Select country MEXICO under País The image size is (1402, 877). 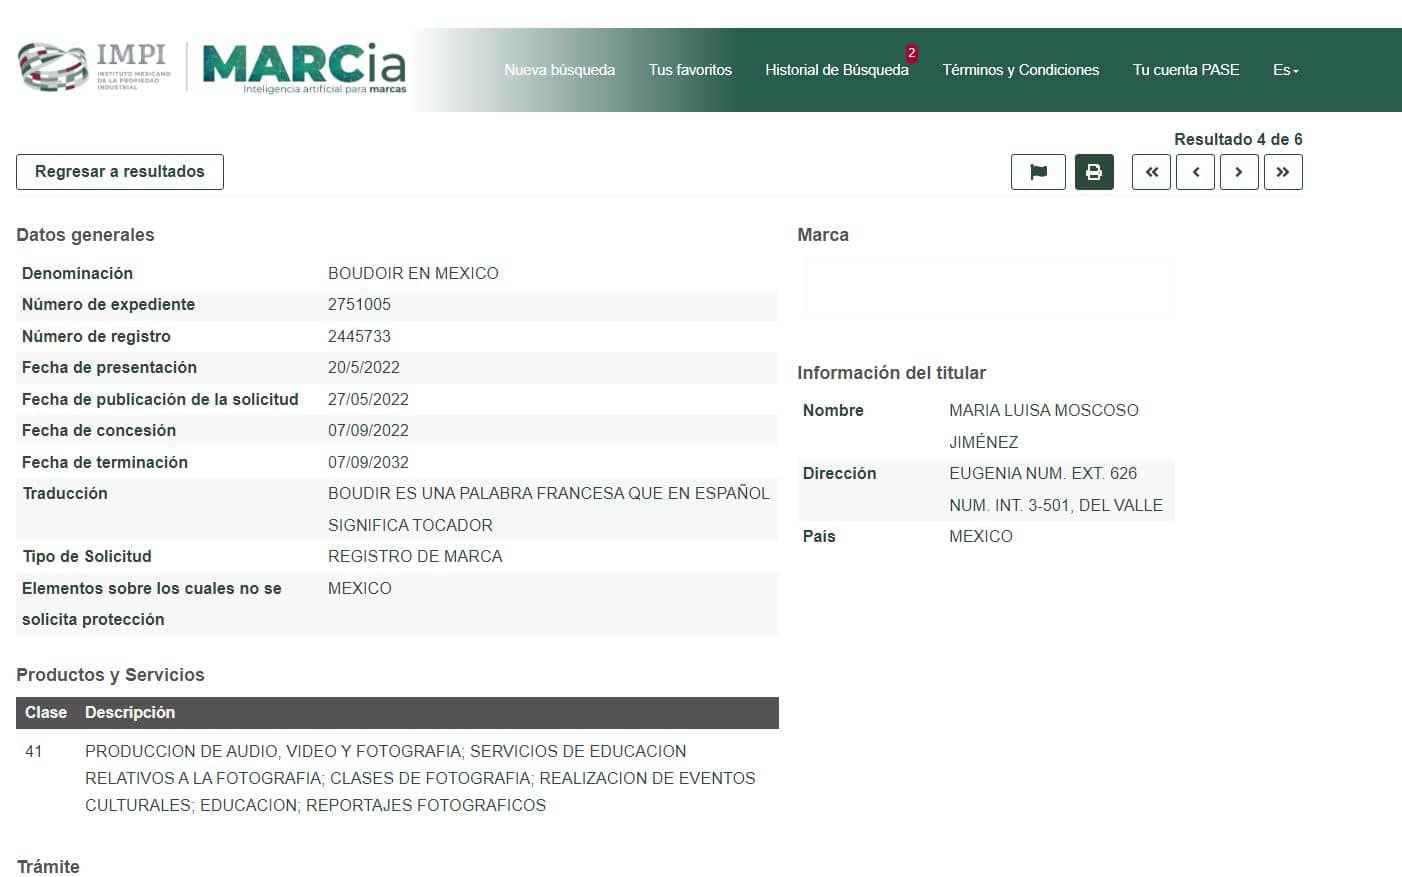click(x=981, y=536)
